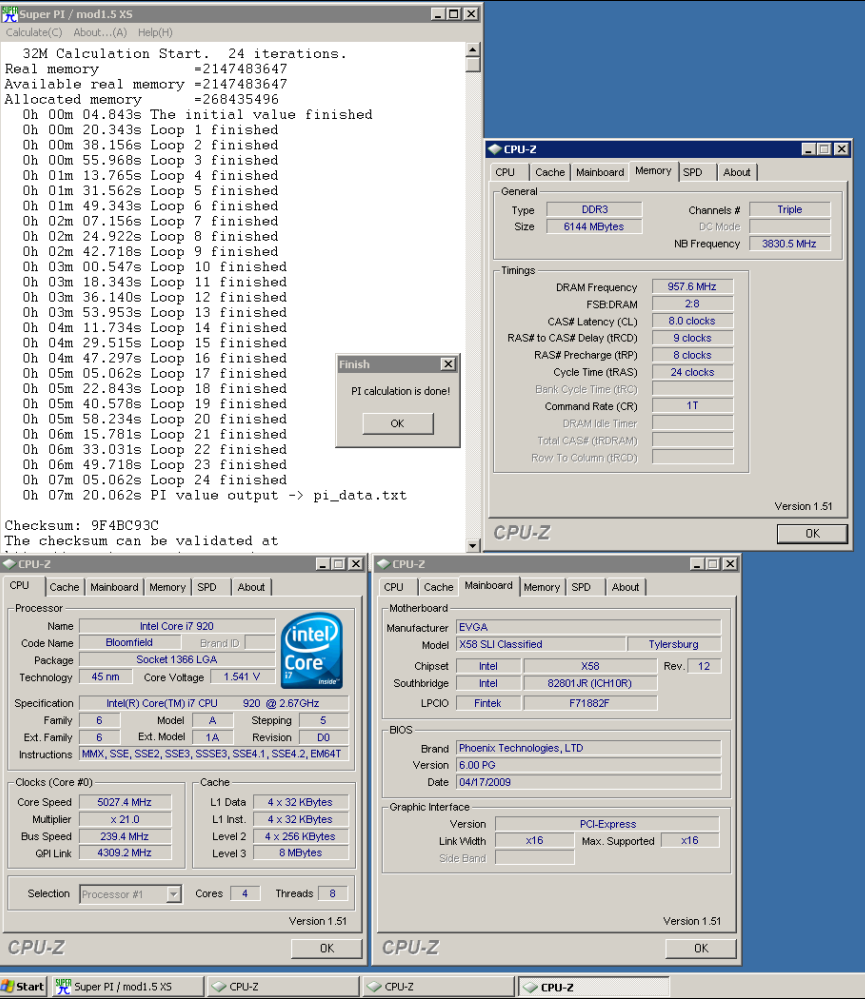The image size is (865, 999).
Task: Click the QPI Link value 4309.2 MHz
Action: click(125, 852)
